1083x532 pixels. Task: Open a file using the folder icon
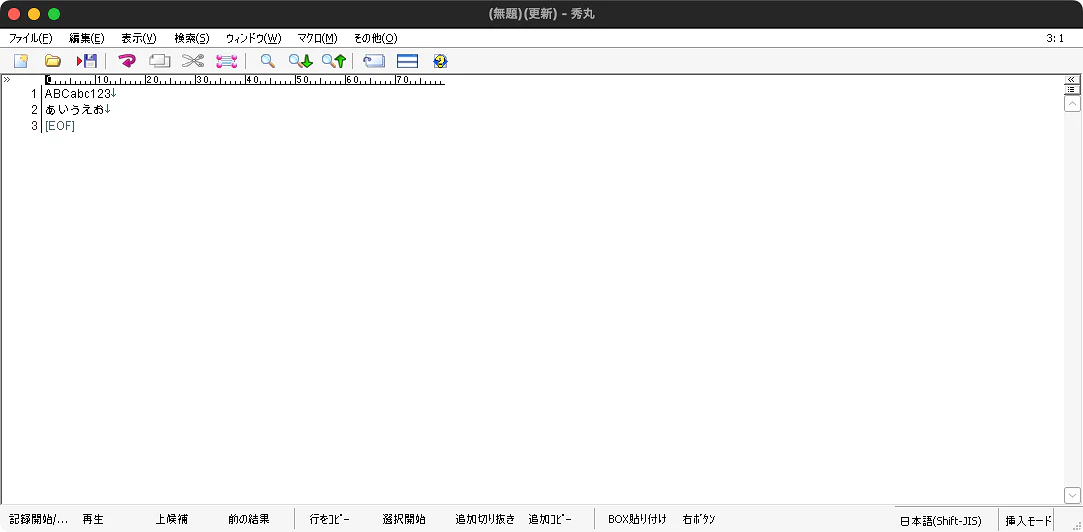point(53,61)
